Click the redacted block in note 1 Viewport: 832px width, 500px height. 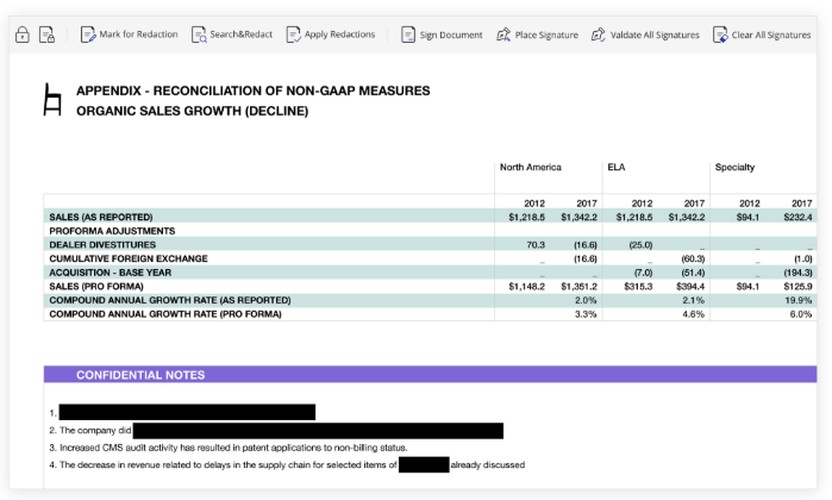click(x=187, y=412)
